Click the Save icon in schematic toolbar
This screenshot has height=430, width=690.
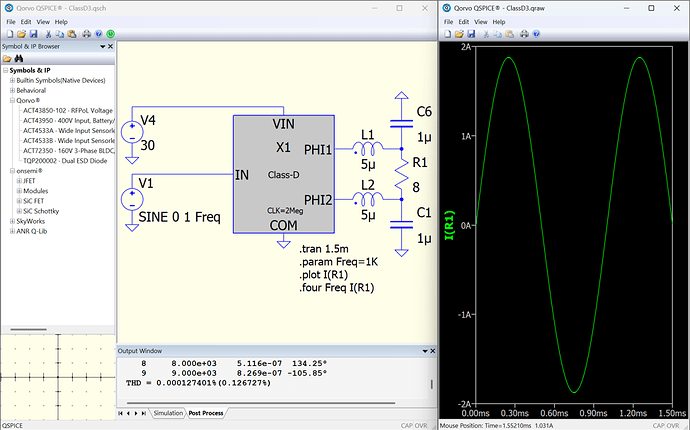tap(33, 34)
